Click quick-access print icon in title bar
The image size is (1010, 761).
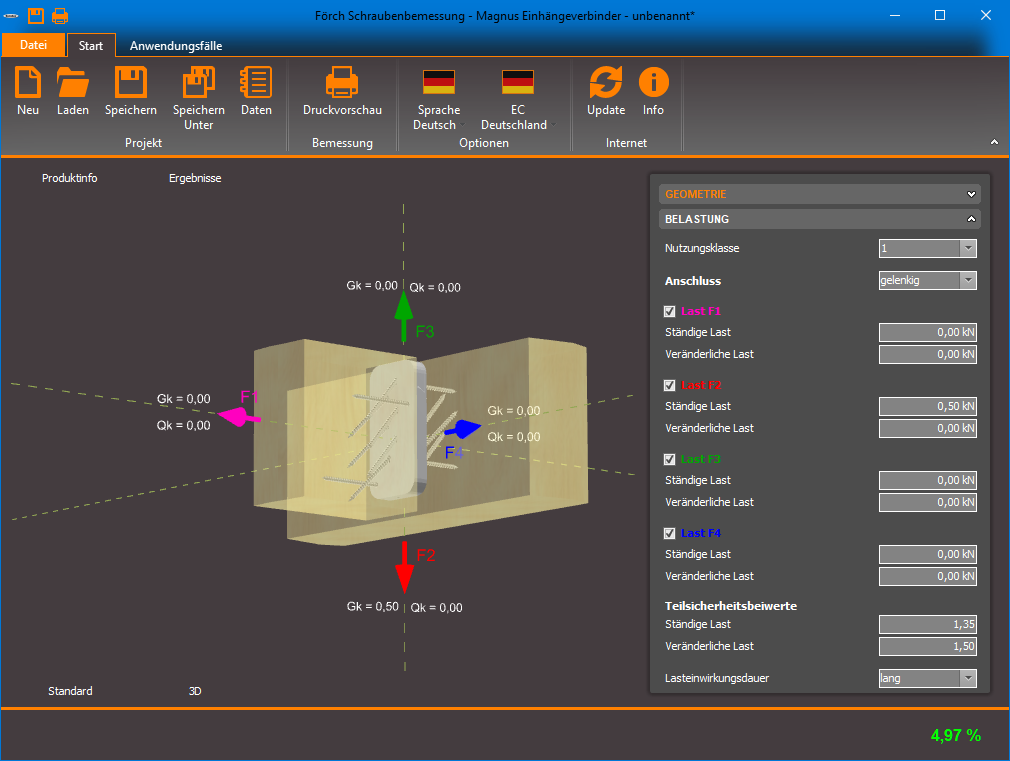click(x=60, y=15)
